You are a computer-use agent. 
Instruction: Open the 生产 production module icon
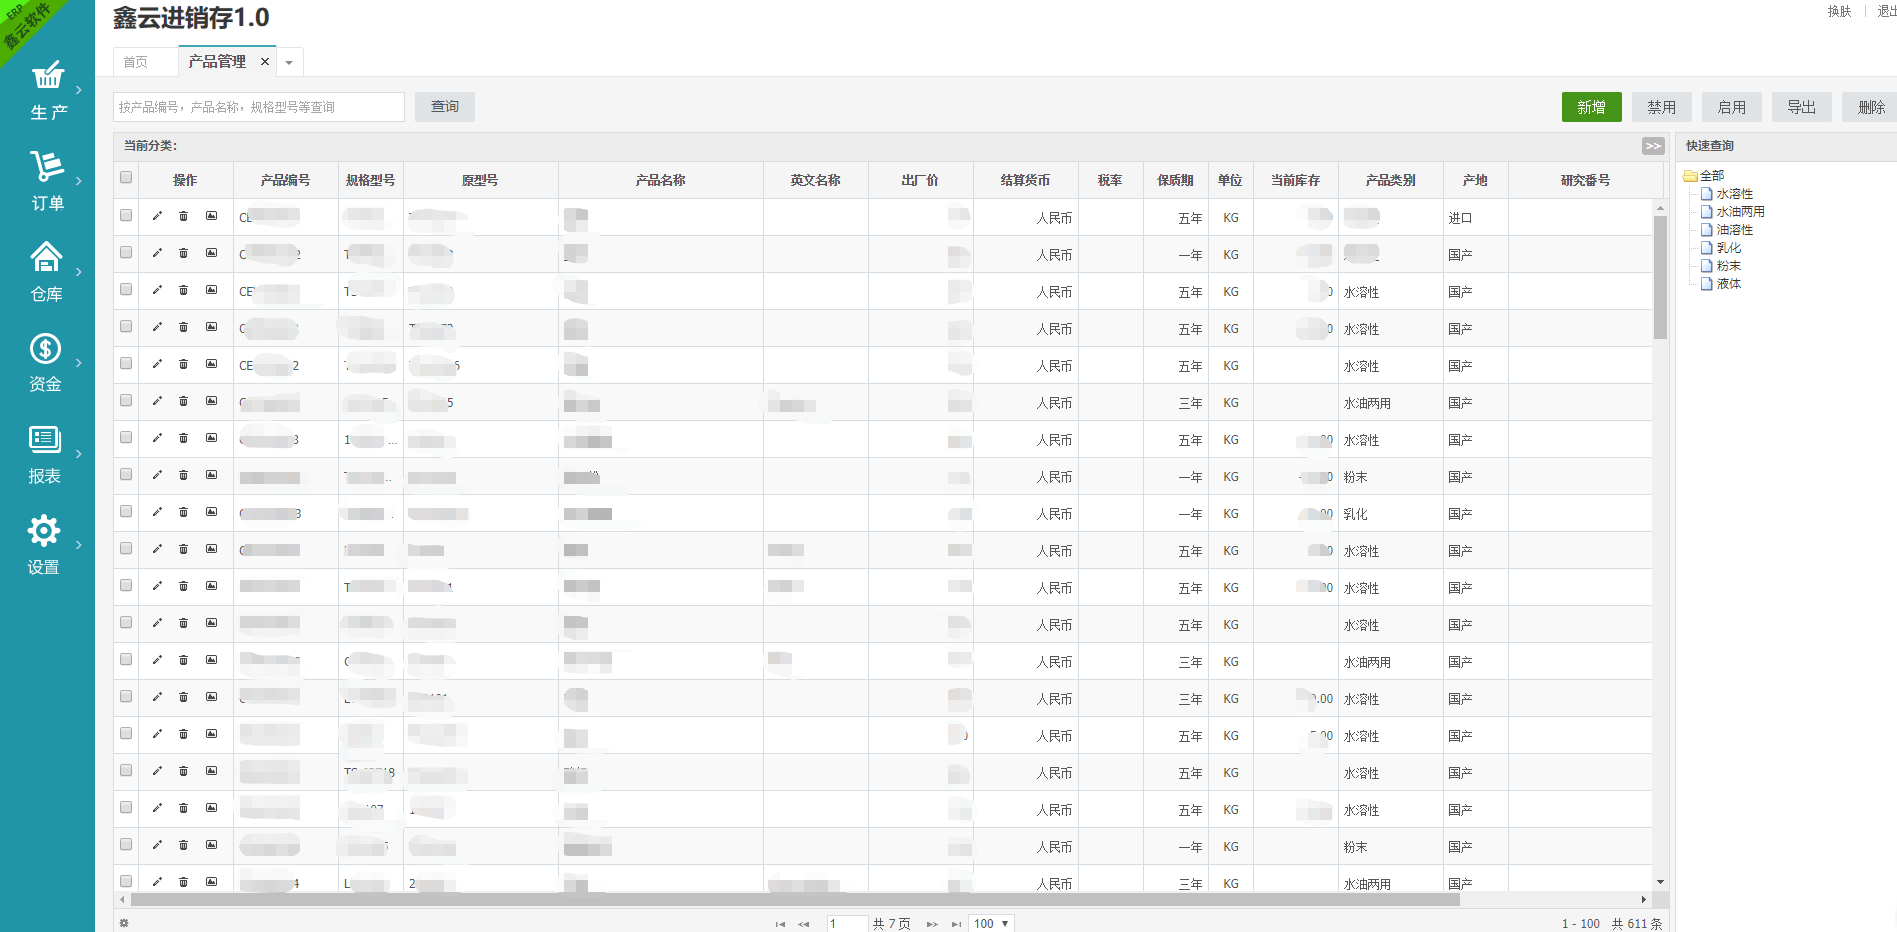pyautogui.click(x=47, y=77)
